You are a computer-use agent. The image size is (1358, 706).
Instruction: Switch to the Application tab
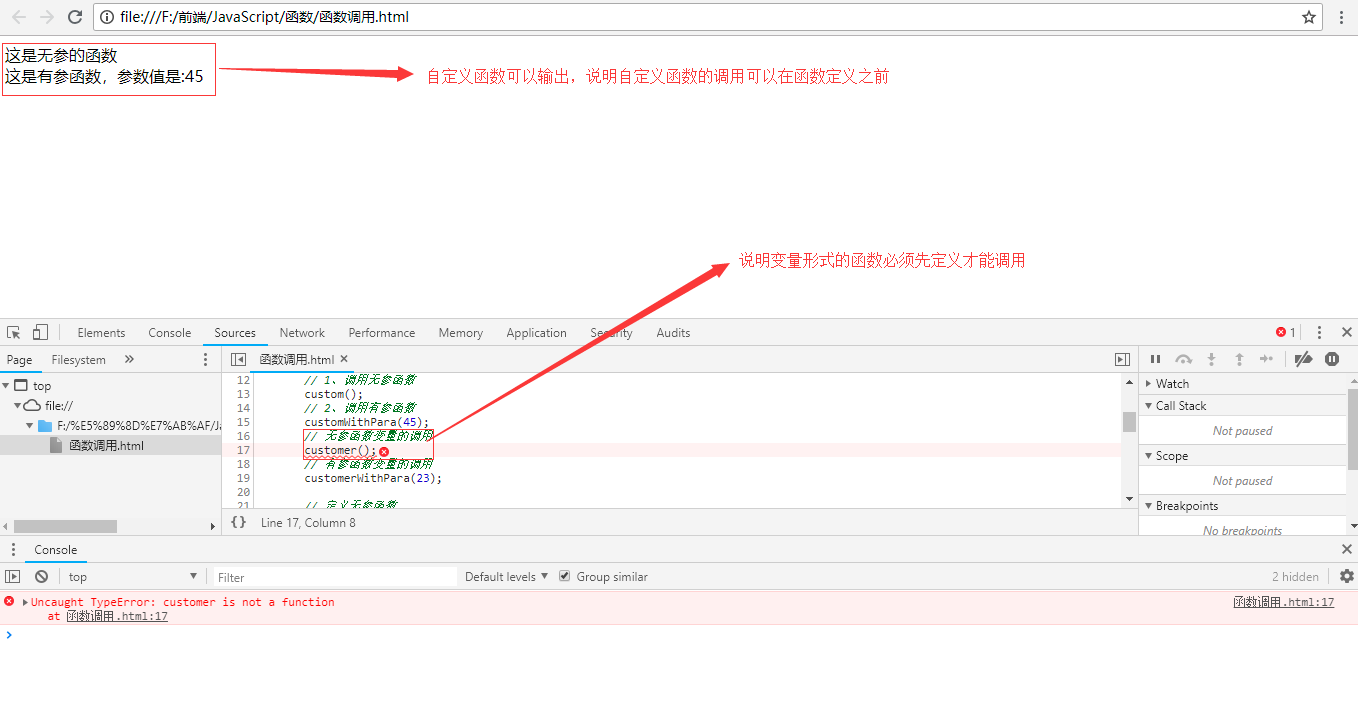click(536, 332)
